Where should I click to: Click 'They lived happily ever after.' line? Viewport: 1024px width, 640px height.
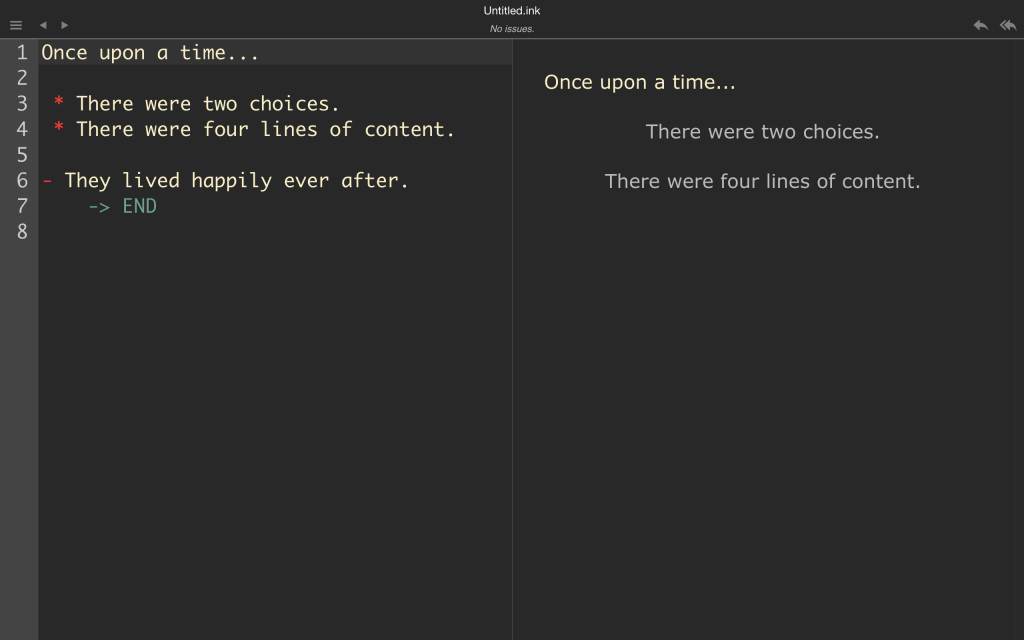(235, 180)
